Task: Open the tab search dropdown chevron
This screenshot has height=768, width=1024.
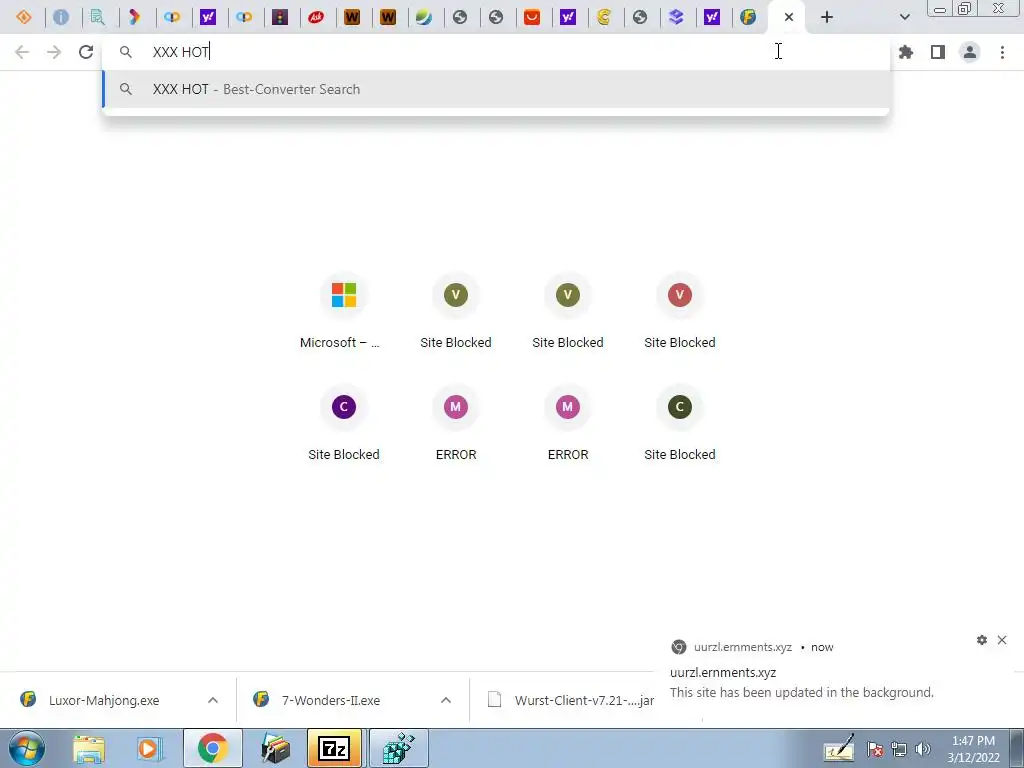Action: [904, 17]
